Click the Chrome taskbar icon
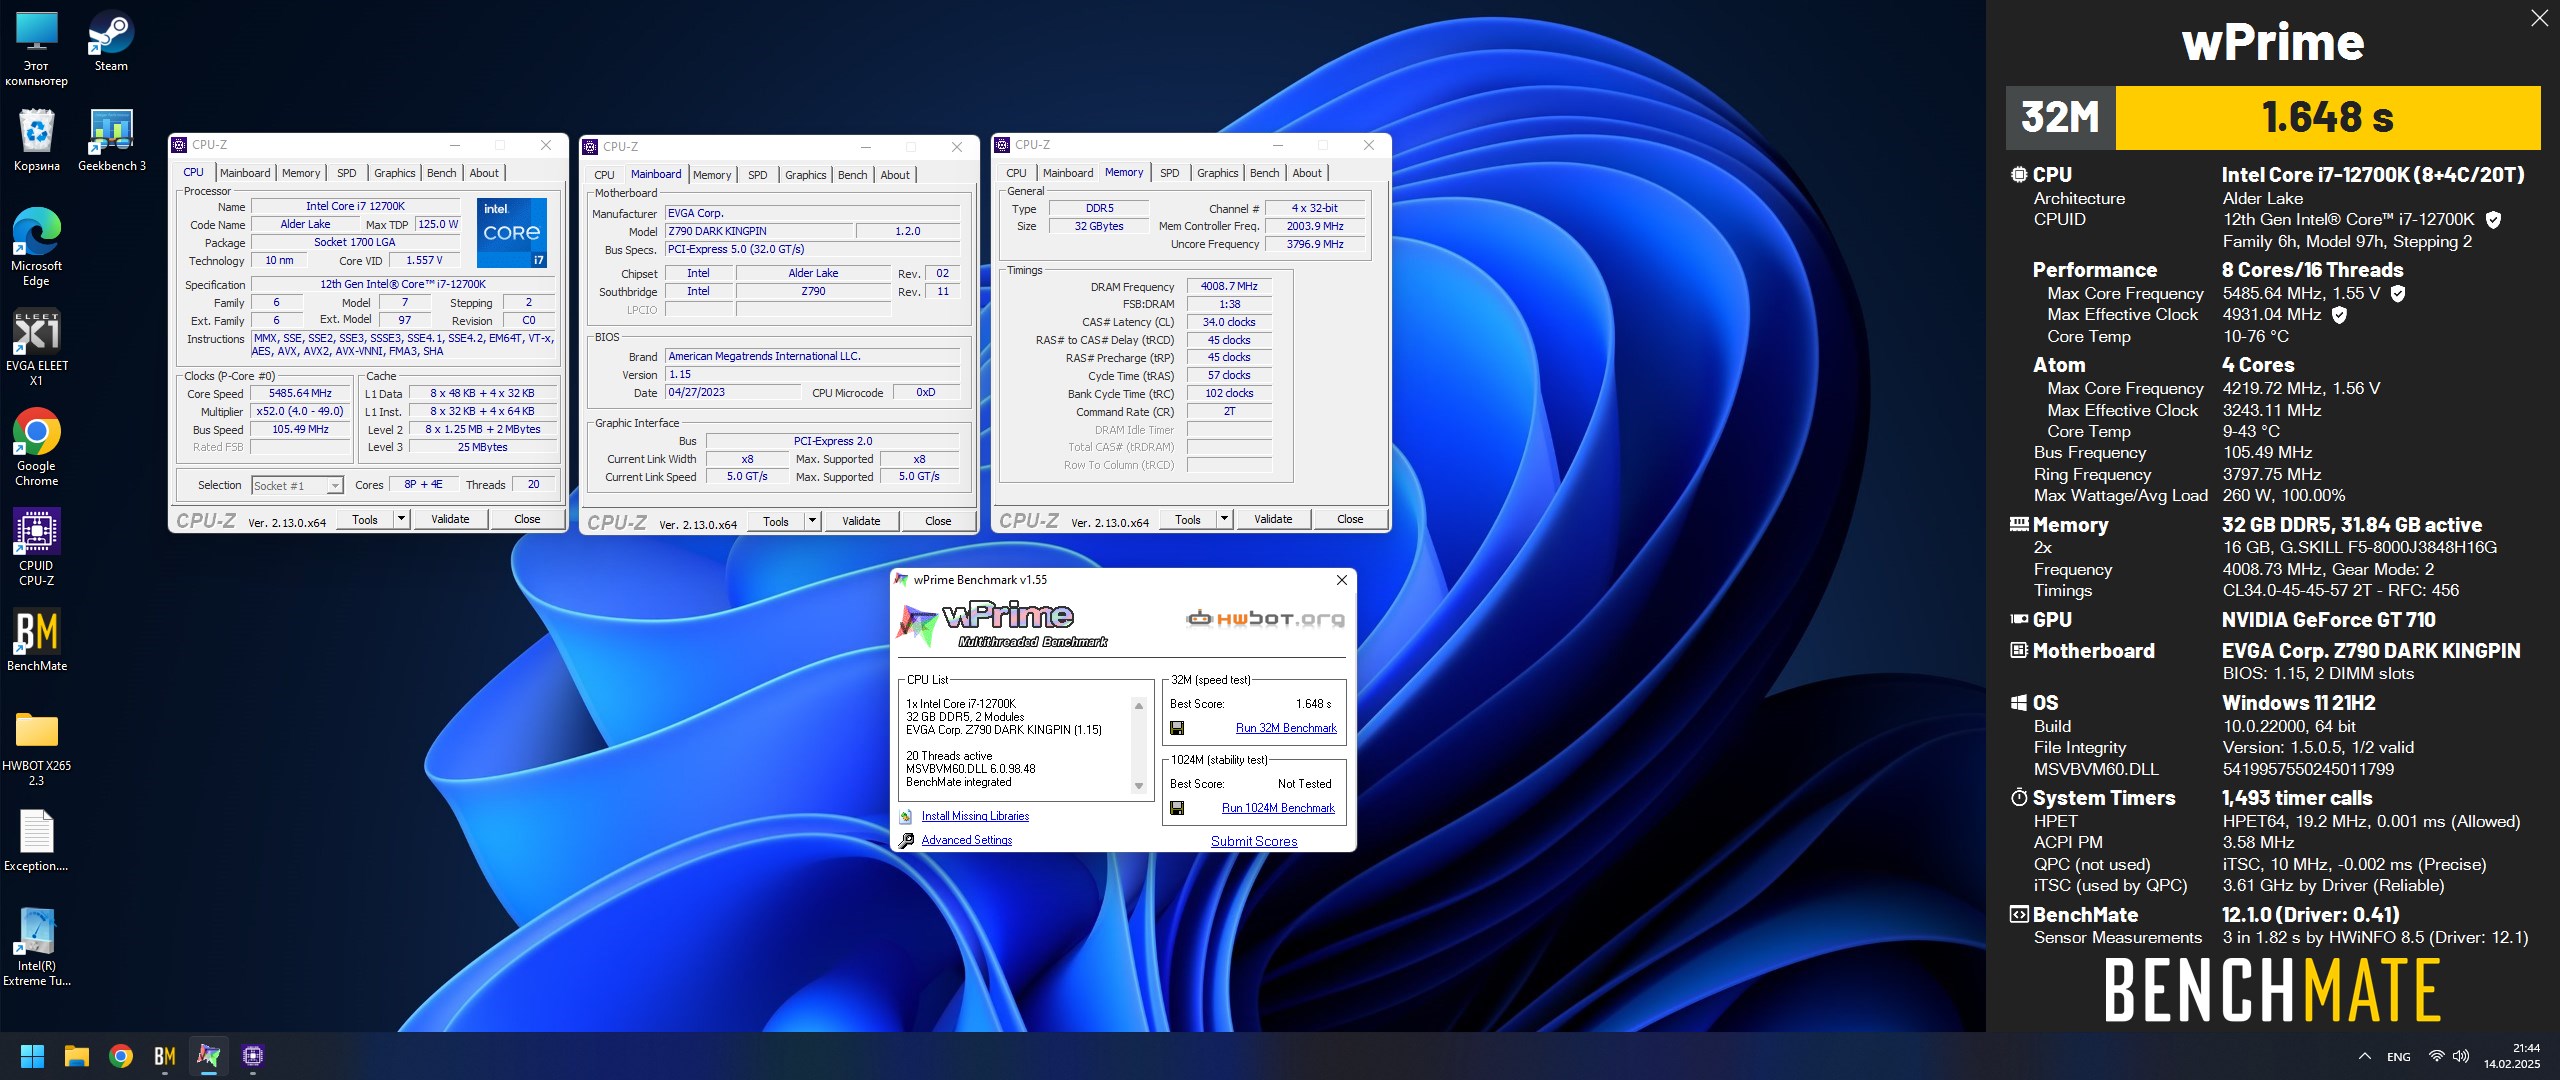The image size is (2560, 1080). tap(121, 1056)
